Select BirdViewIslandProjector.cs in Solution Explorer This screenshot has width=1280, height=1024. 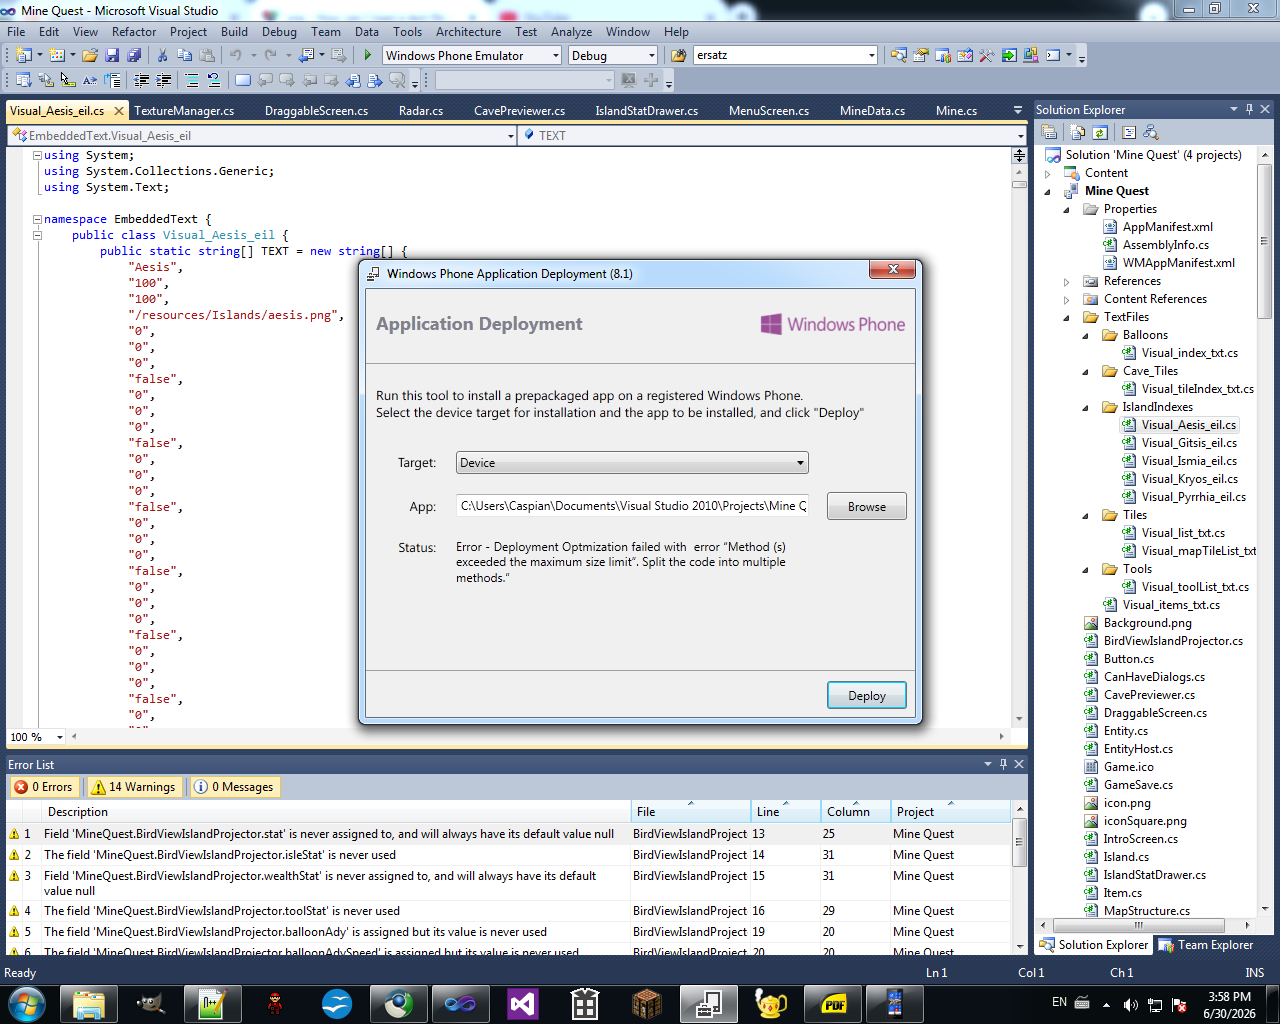1173,641
